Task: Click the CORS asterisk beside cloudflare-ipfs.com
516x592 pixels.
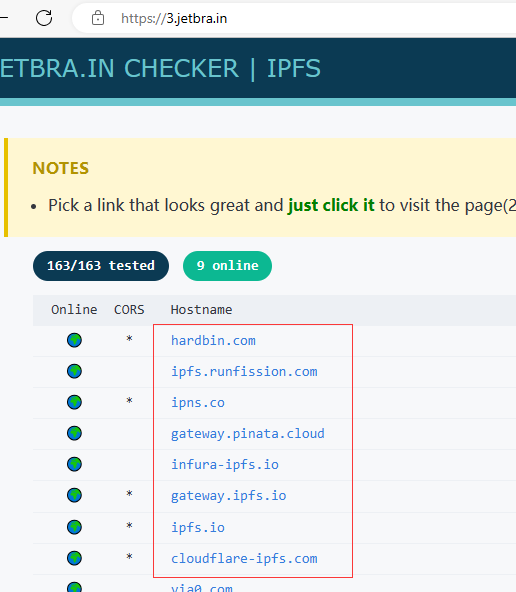Action: [129, 557]
